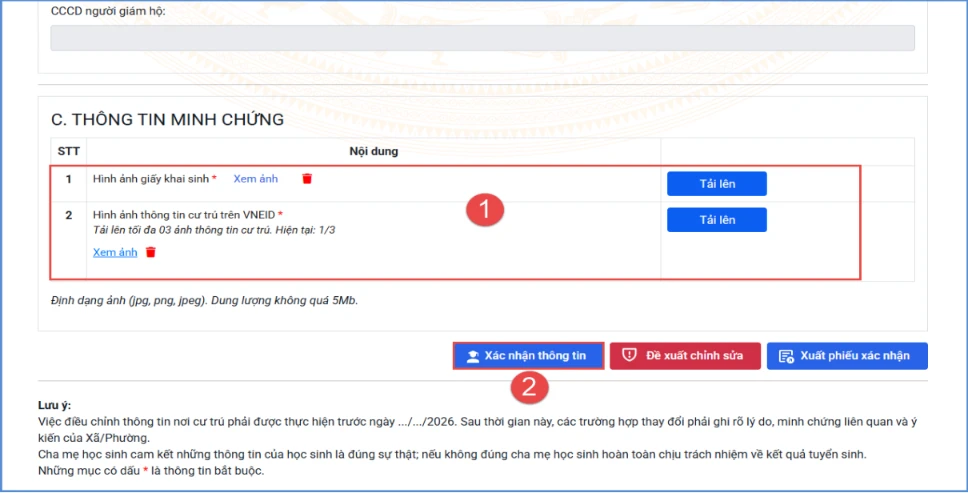The height and width of the screenshot is (493, 968).
Task: Open Xem ảnh link under VNEID residence info
Action: [115, 253]
